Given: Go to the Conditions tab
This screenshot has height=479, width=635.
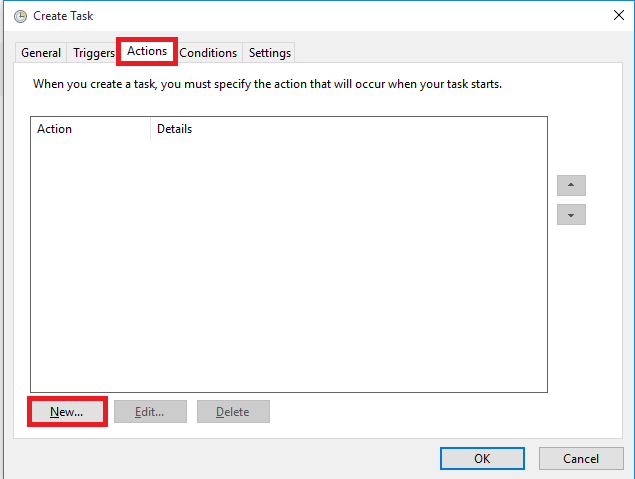Looking at the screenshot, I should (x=208, y=53).
